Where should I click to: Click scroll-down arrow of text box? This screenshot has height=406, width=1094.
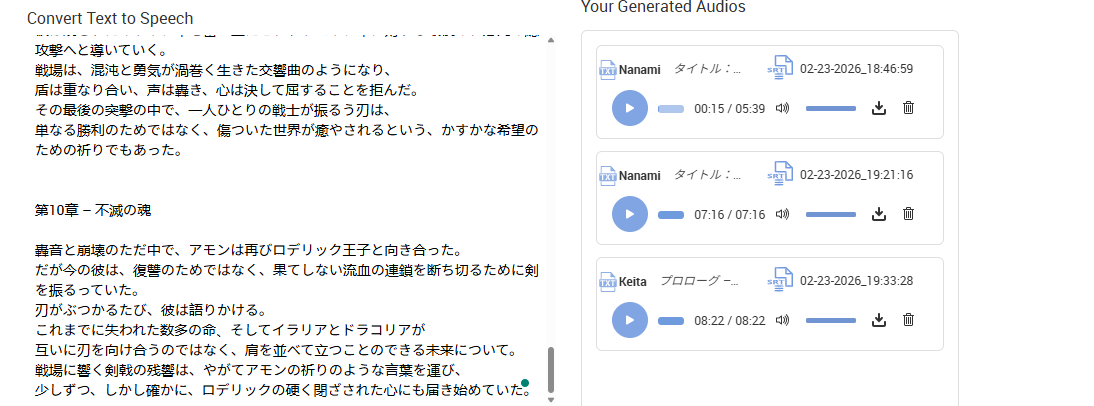click(x=550, y=400)
